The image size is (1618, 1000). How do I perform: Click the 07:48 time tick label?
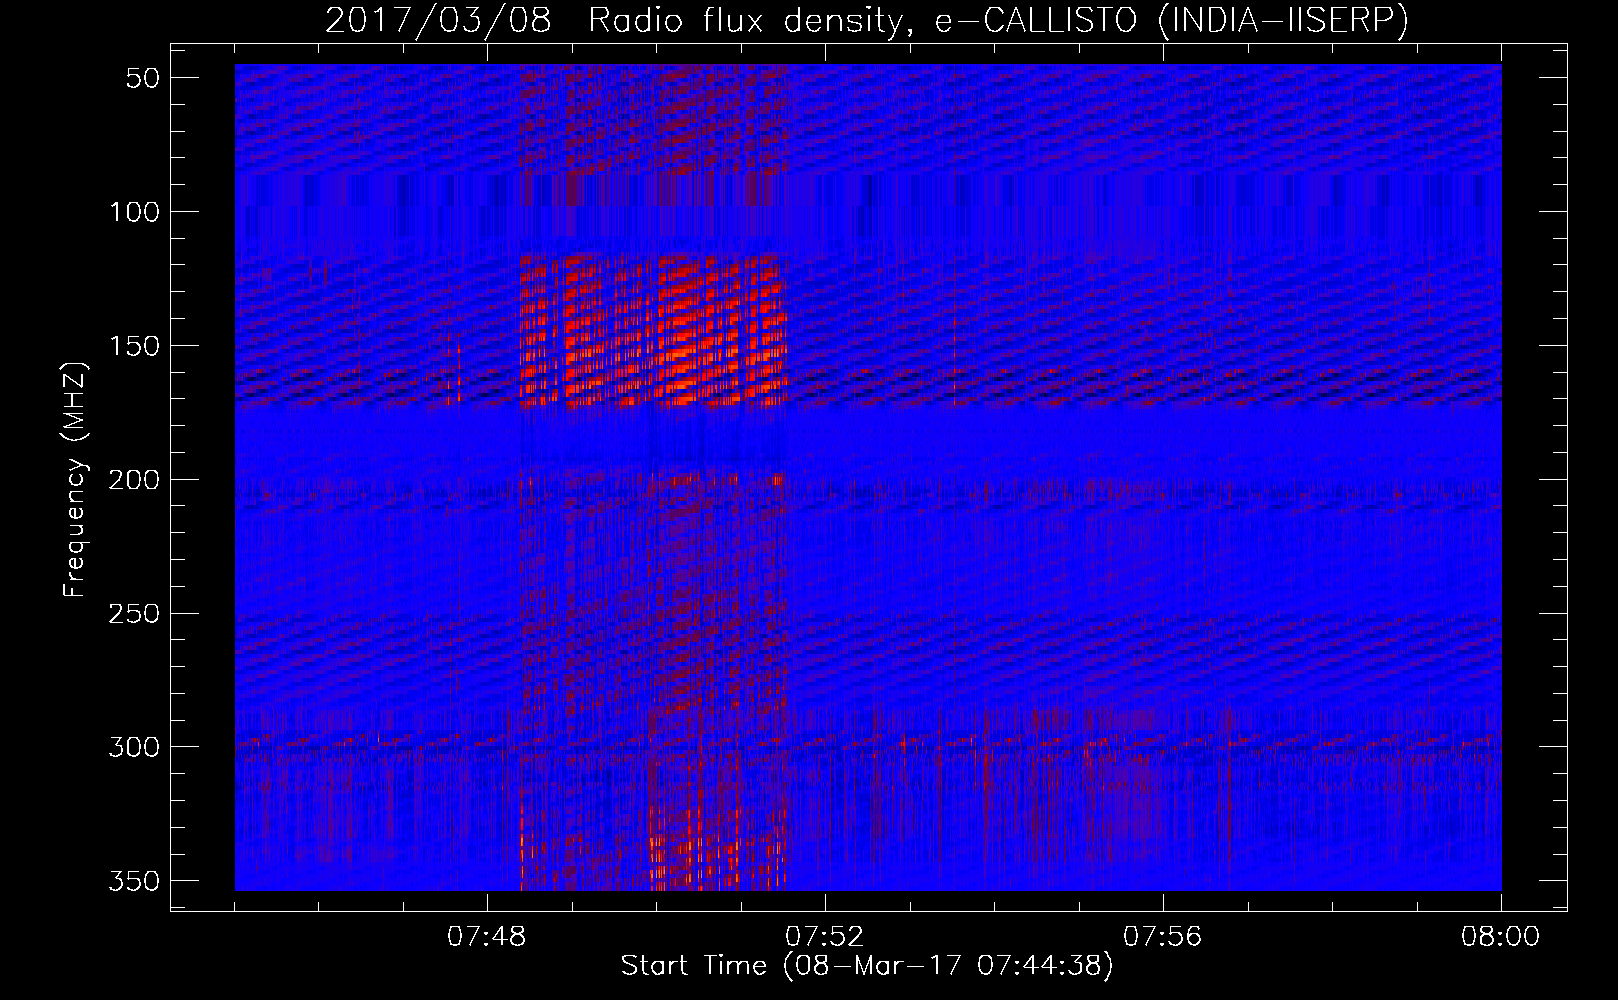click(487, 937)
